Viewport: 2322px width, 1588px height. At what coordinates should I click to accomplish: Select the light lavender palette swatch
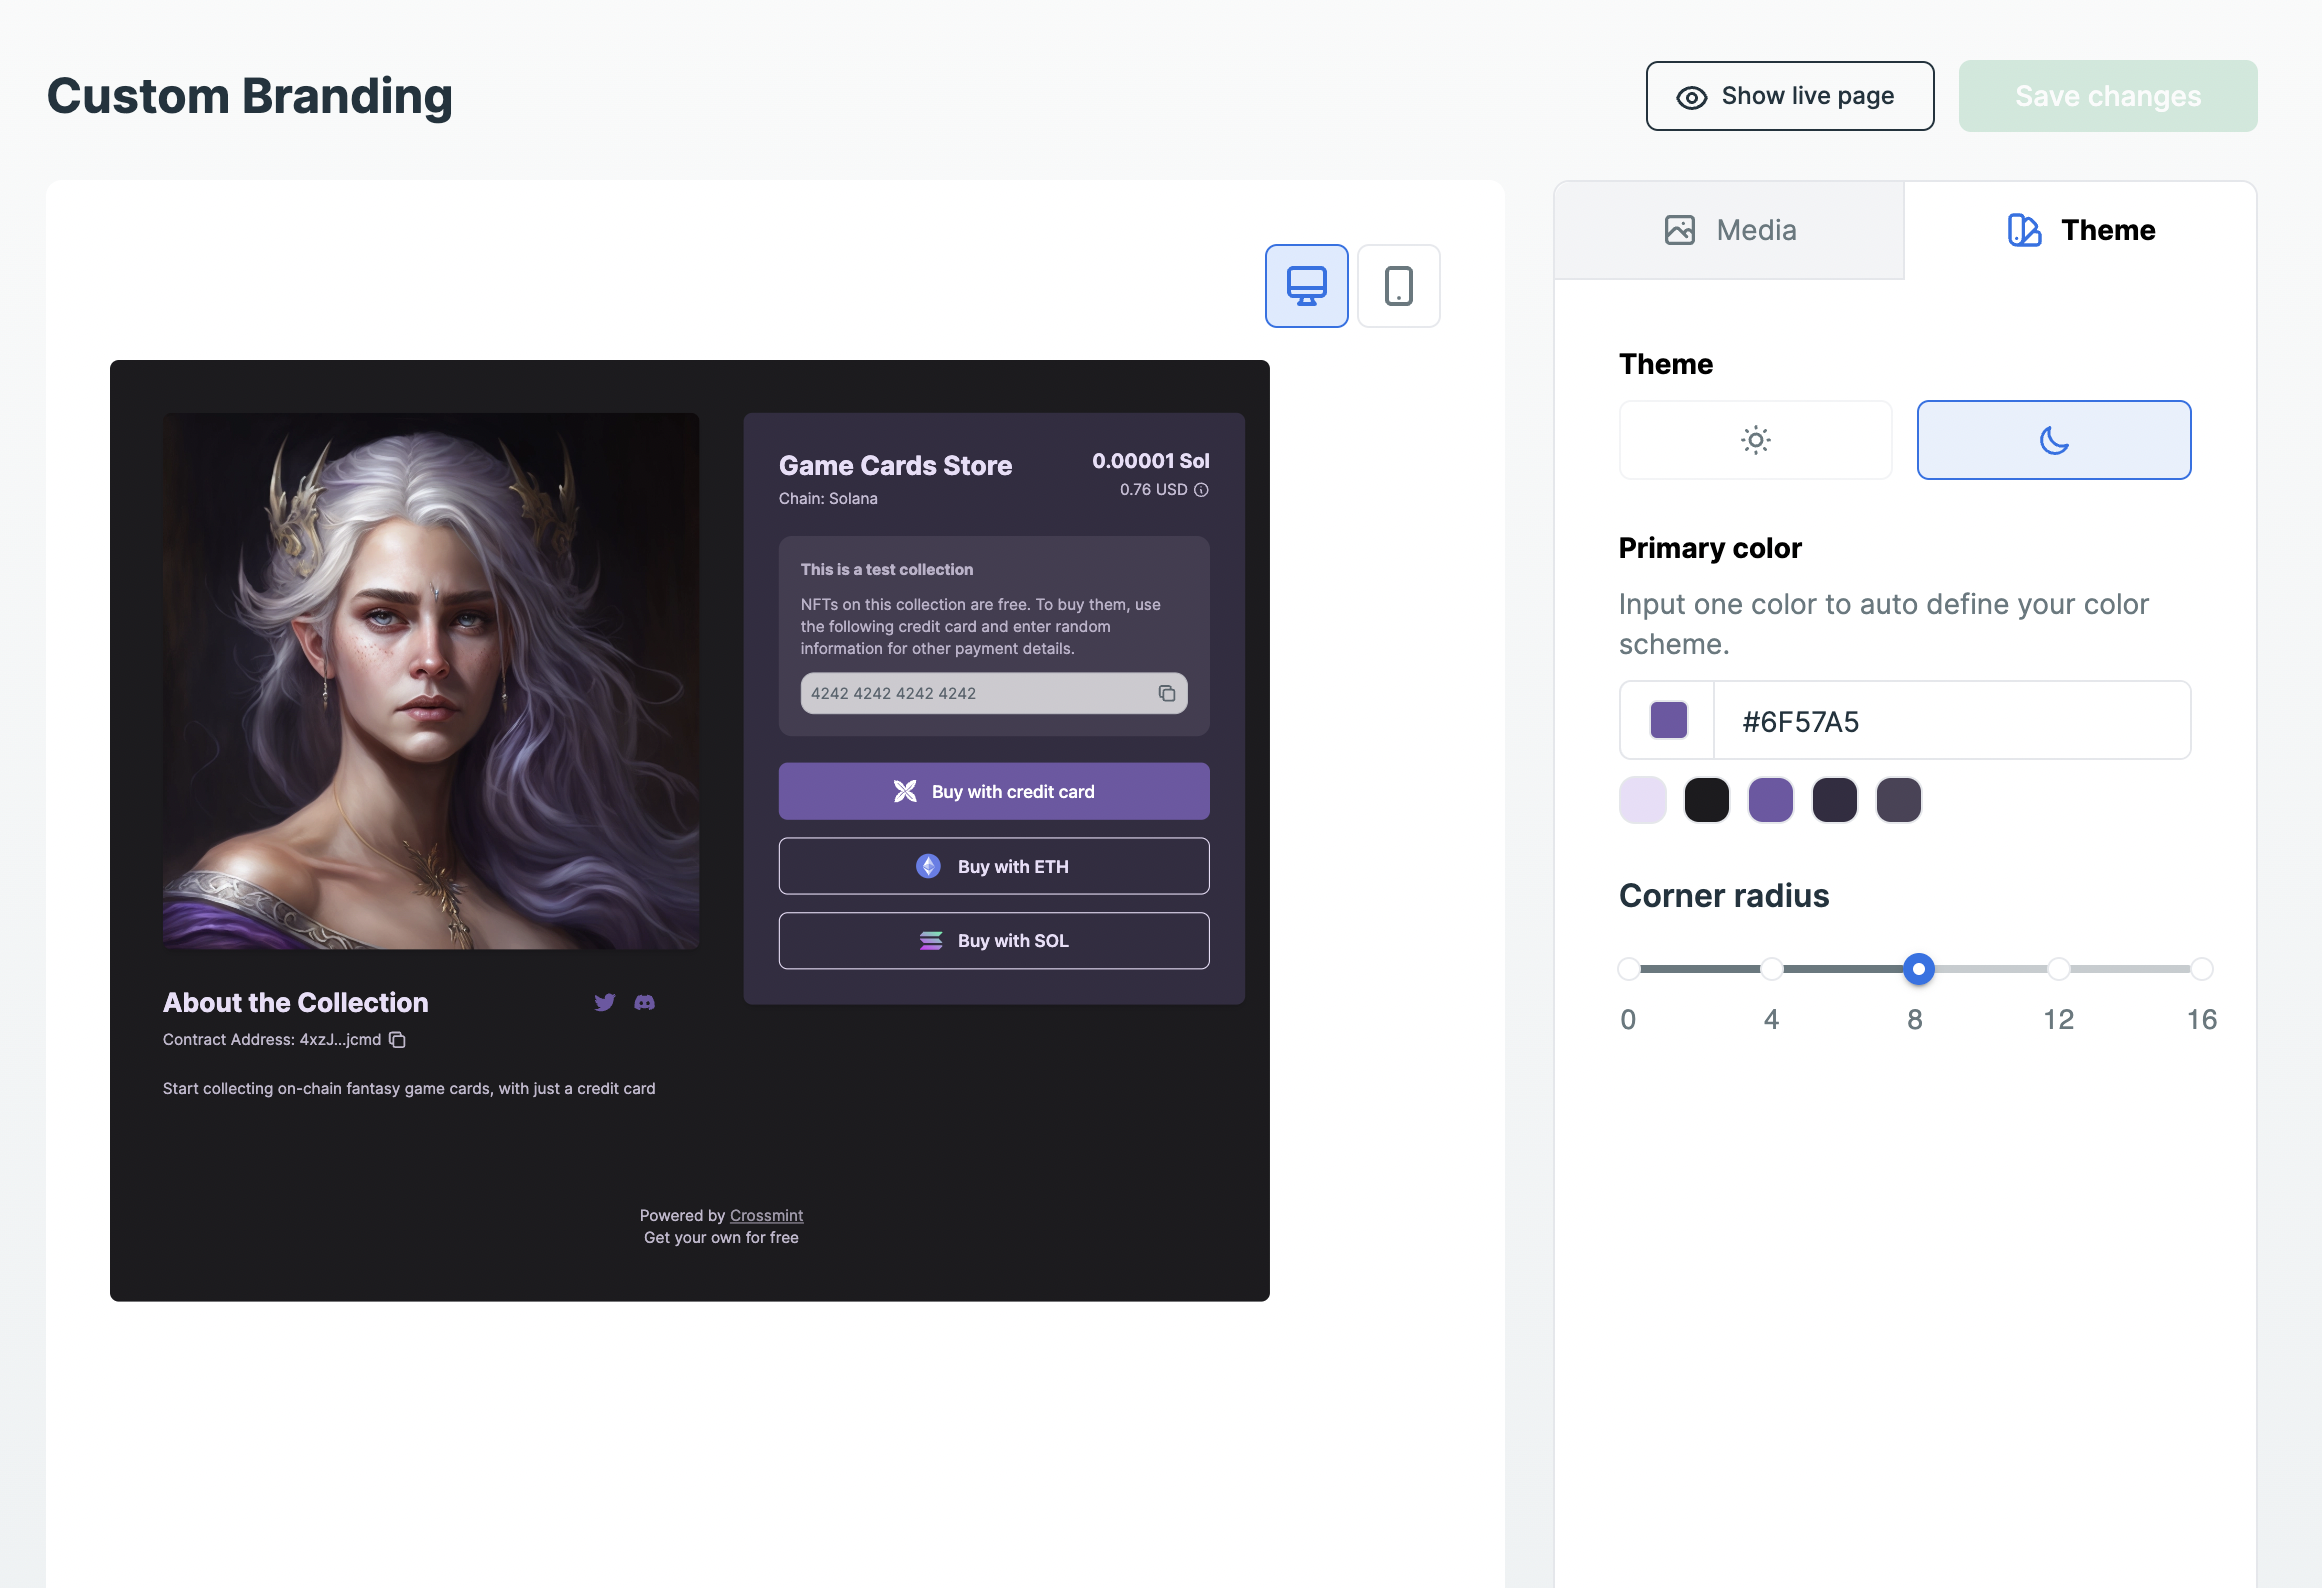pos(1642,800)
